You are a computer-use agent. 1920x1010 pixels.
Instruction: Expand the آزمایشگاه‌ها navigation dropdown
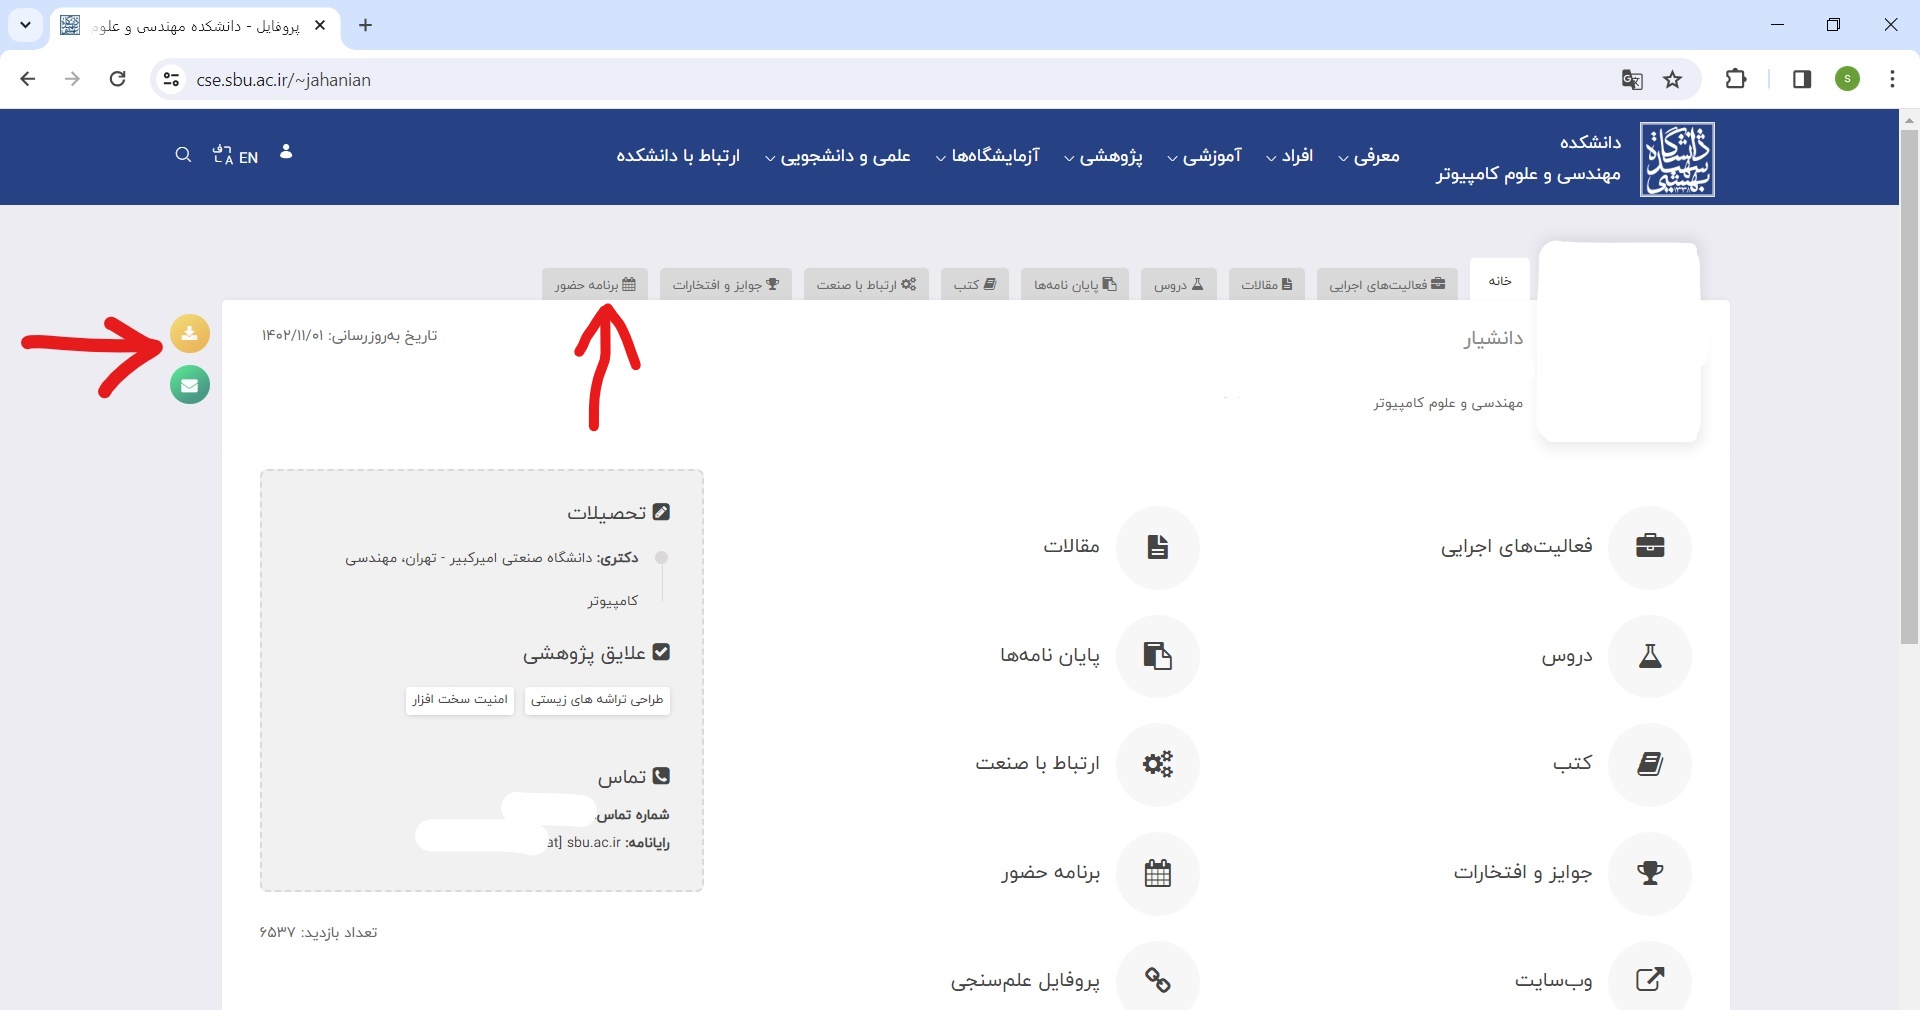click(x=988, y=156)
